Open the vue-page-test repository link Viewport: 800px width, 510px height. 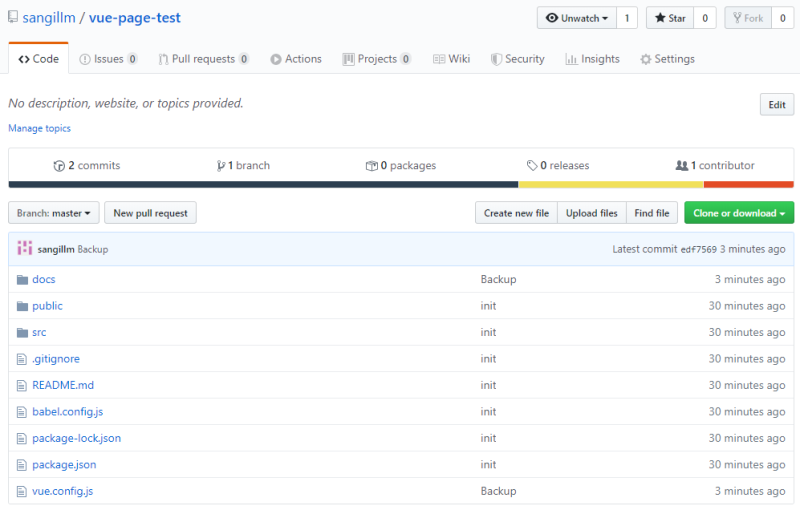click(135, 17)
